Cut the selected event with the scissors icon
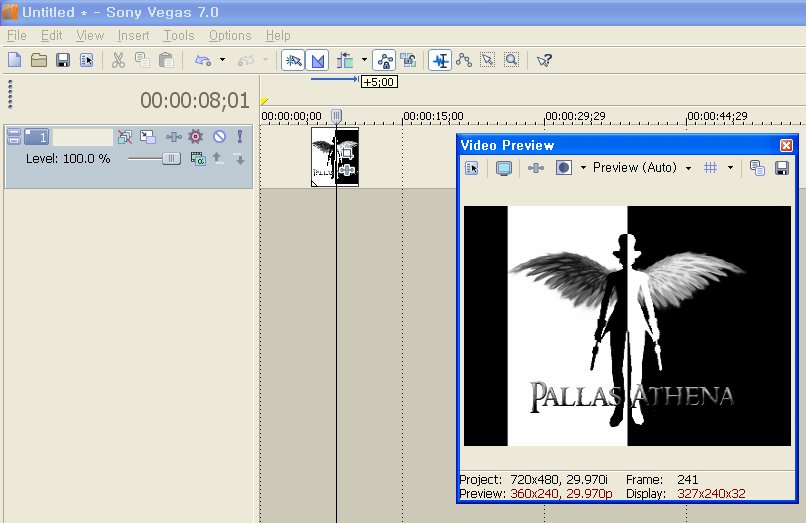Image resolution: width=806 pixels, height=523 pixels. 118,60
